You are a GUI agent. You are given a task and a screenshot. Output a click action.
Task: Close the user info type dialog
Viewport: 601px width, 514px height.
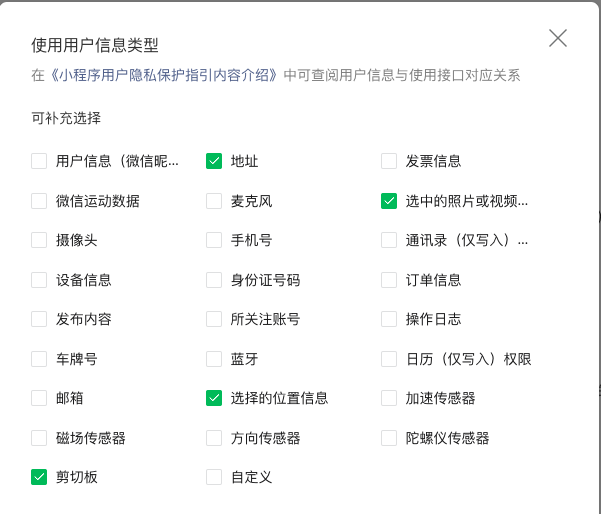coord(558,39)
